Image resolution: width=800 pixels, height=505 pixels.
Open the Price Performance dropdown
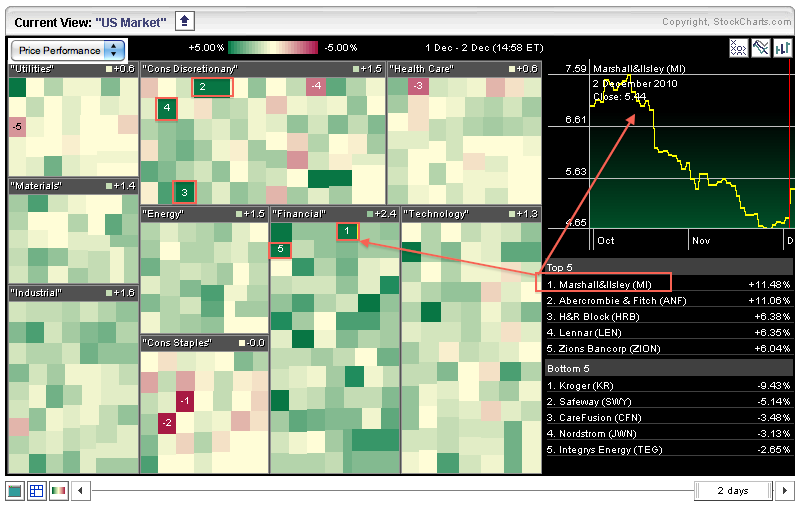68,50
